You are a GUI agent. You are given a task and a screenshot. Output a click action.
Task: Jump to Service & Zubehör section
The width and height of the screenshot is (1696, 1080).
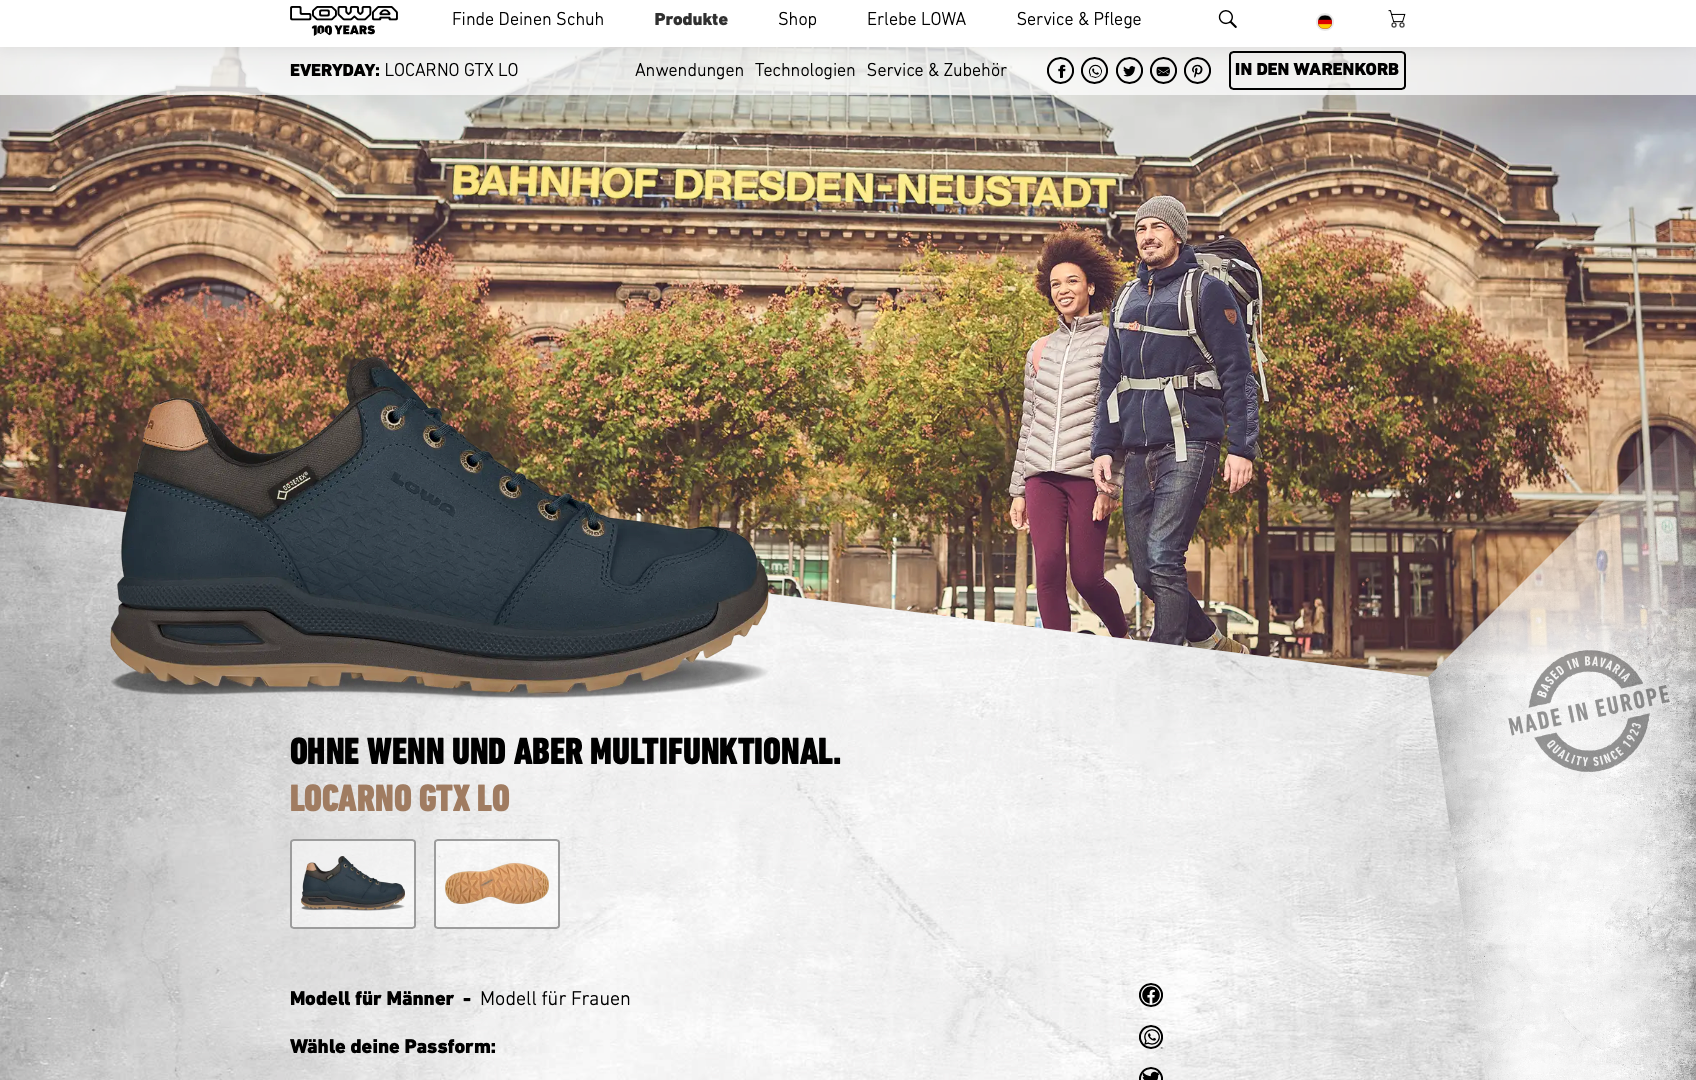point(936,71)
